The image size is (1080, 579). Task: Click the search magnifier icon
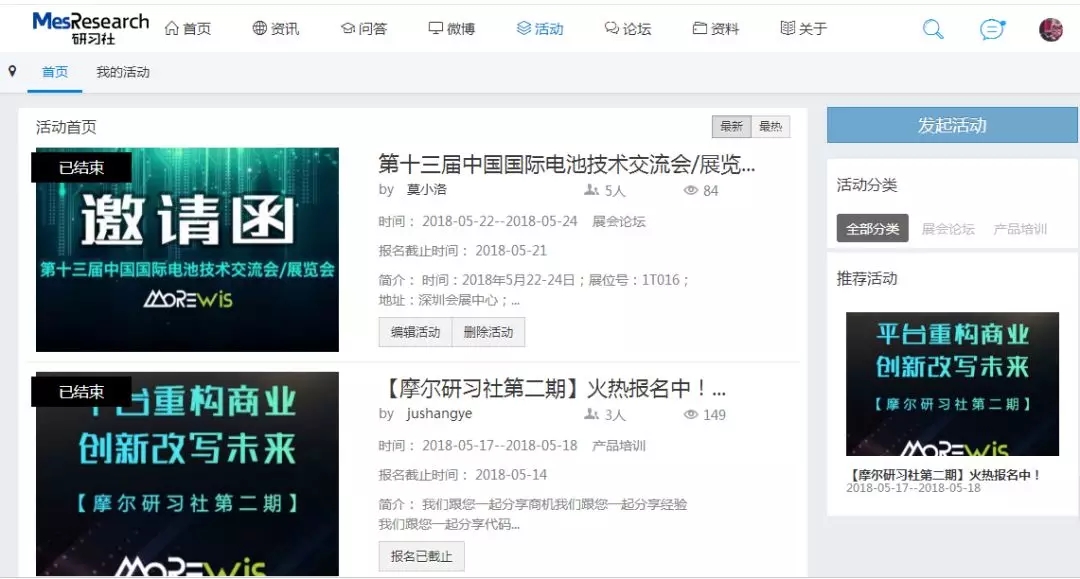coord(933,29)
